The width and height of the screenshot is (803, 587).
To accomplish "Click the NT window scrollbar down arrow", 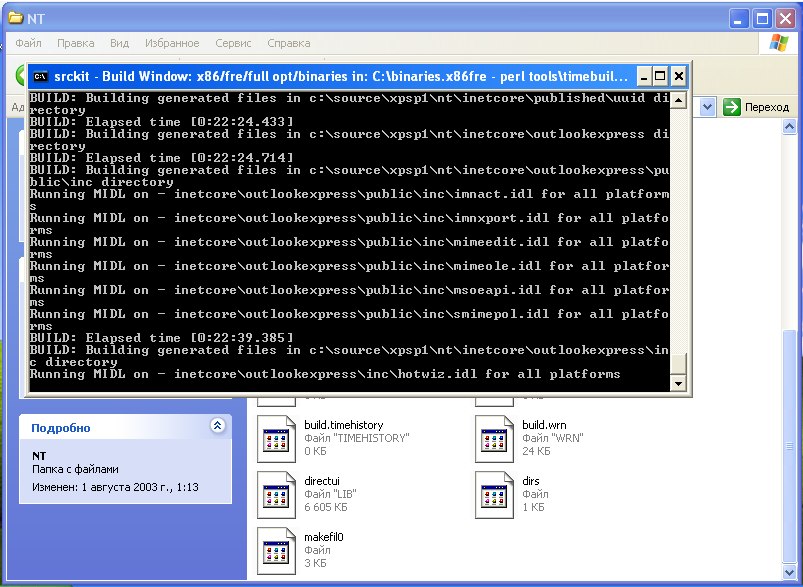I will (789, 572).
